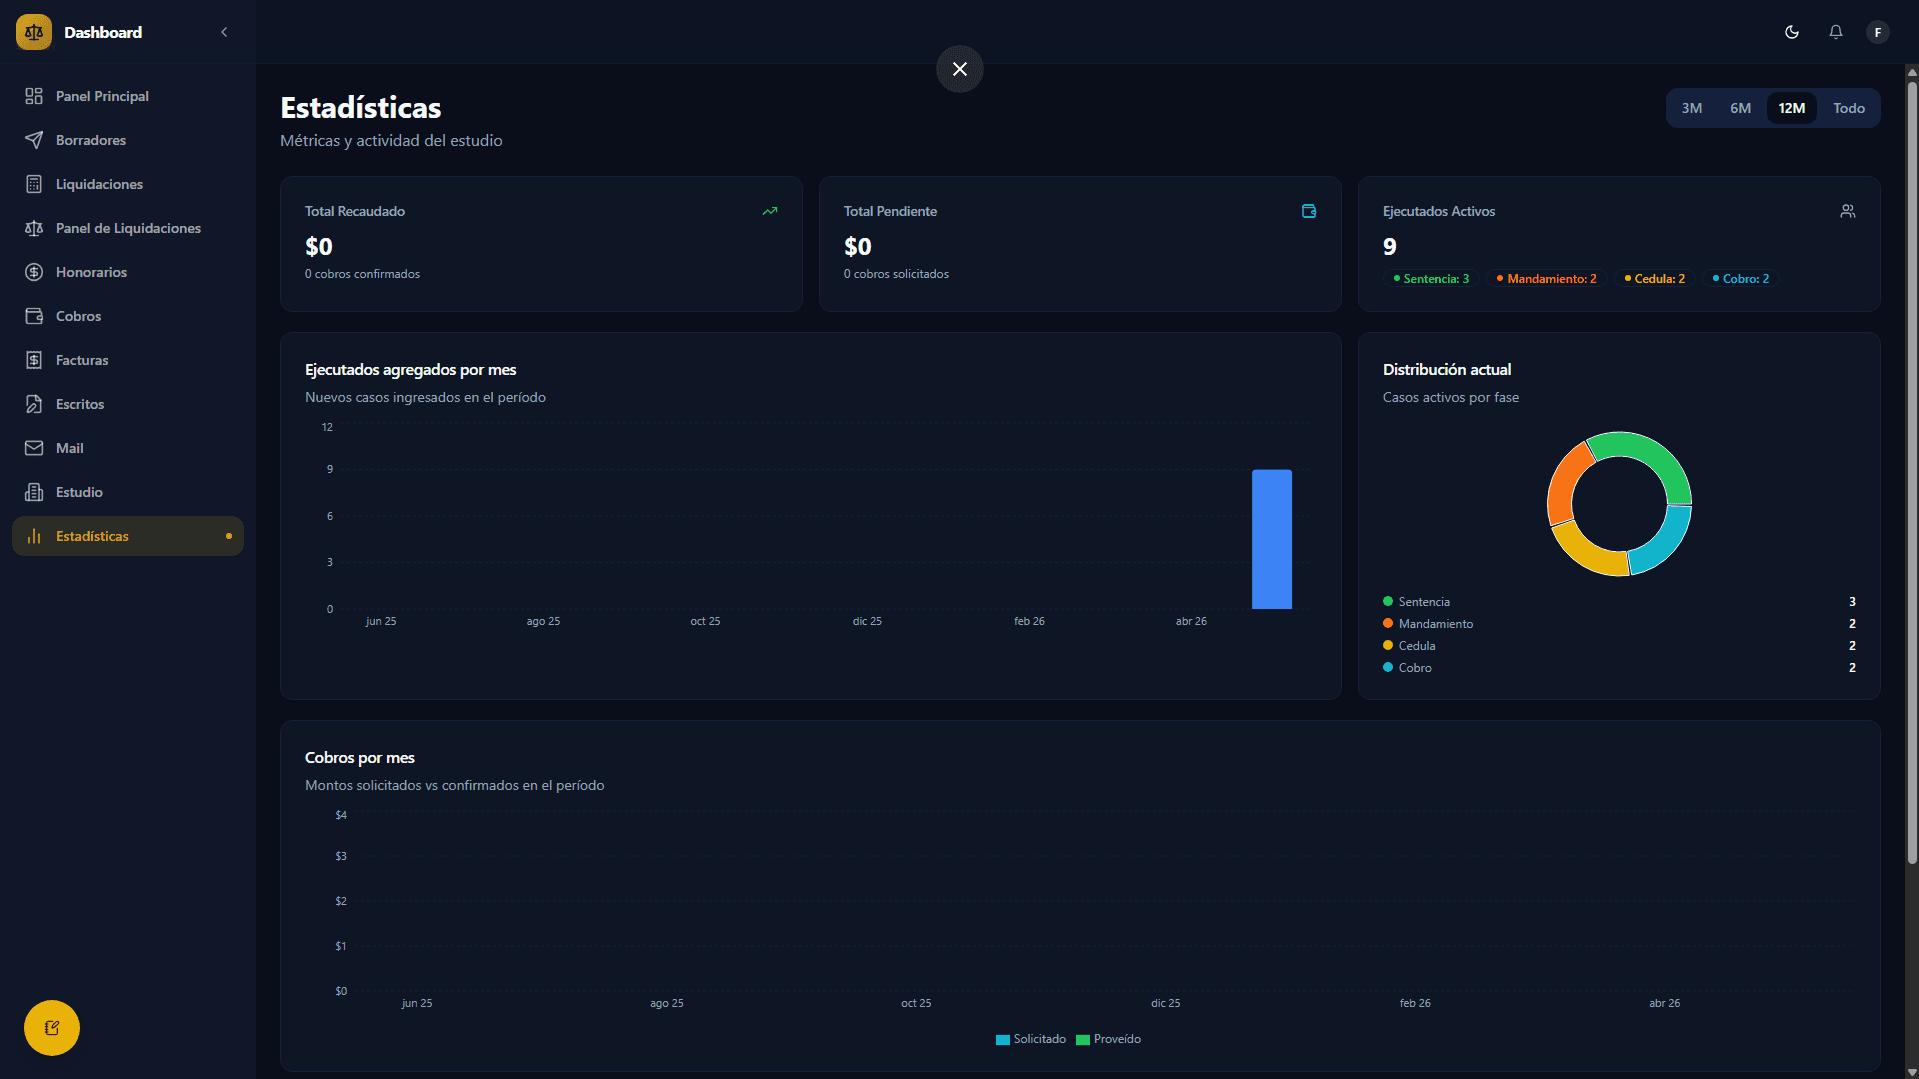Show all time with Todo tab
The image size is (1919, 1079).
coord(1849,108)
